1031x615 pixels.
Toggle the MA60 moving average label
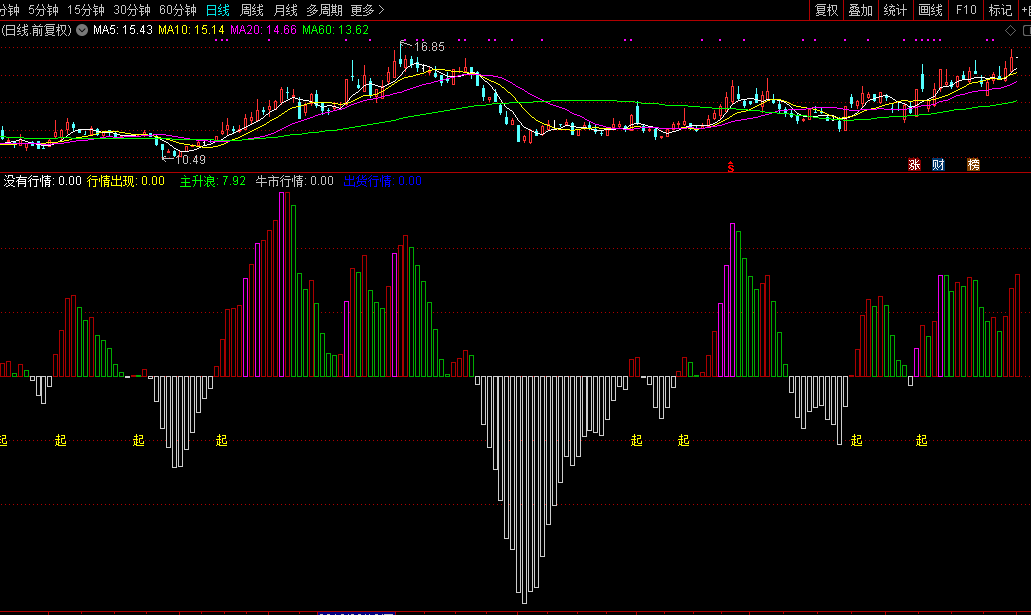pos(335,30)
